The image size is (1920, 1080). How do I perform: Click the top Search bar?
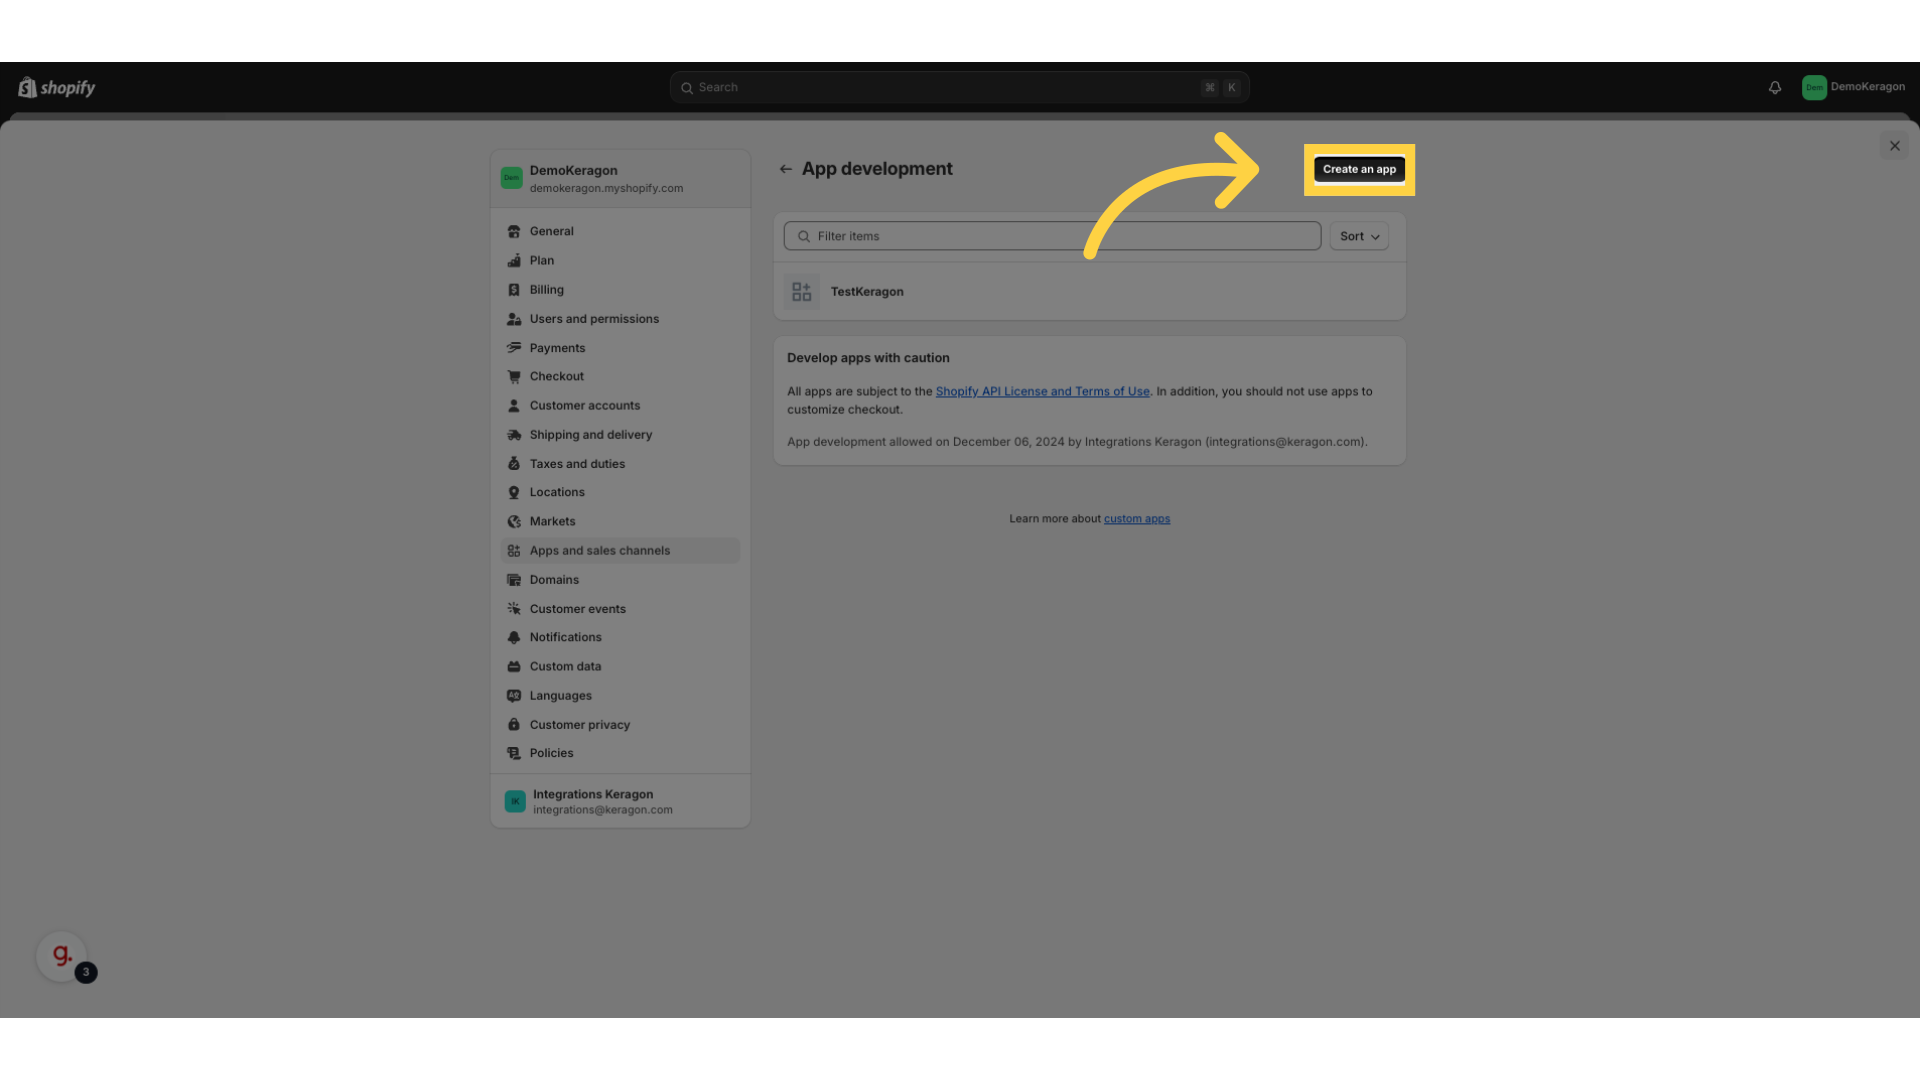(959, 88)
